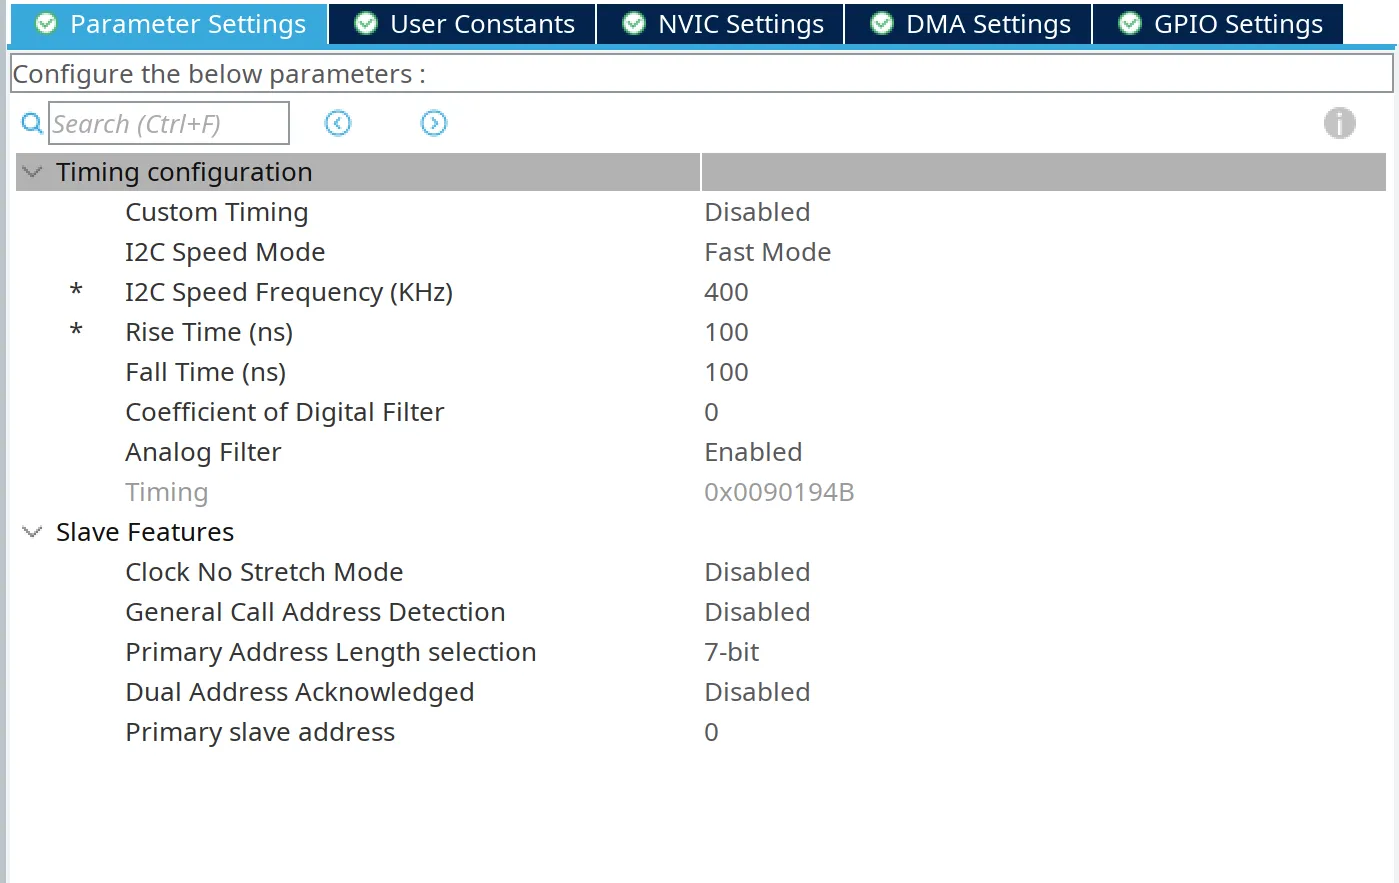Edit Coefficient of Digital Filter value
Image resolution: width=1399 pixels, height=883 pixels.
click(x=711, y=412)
